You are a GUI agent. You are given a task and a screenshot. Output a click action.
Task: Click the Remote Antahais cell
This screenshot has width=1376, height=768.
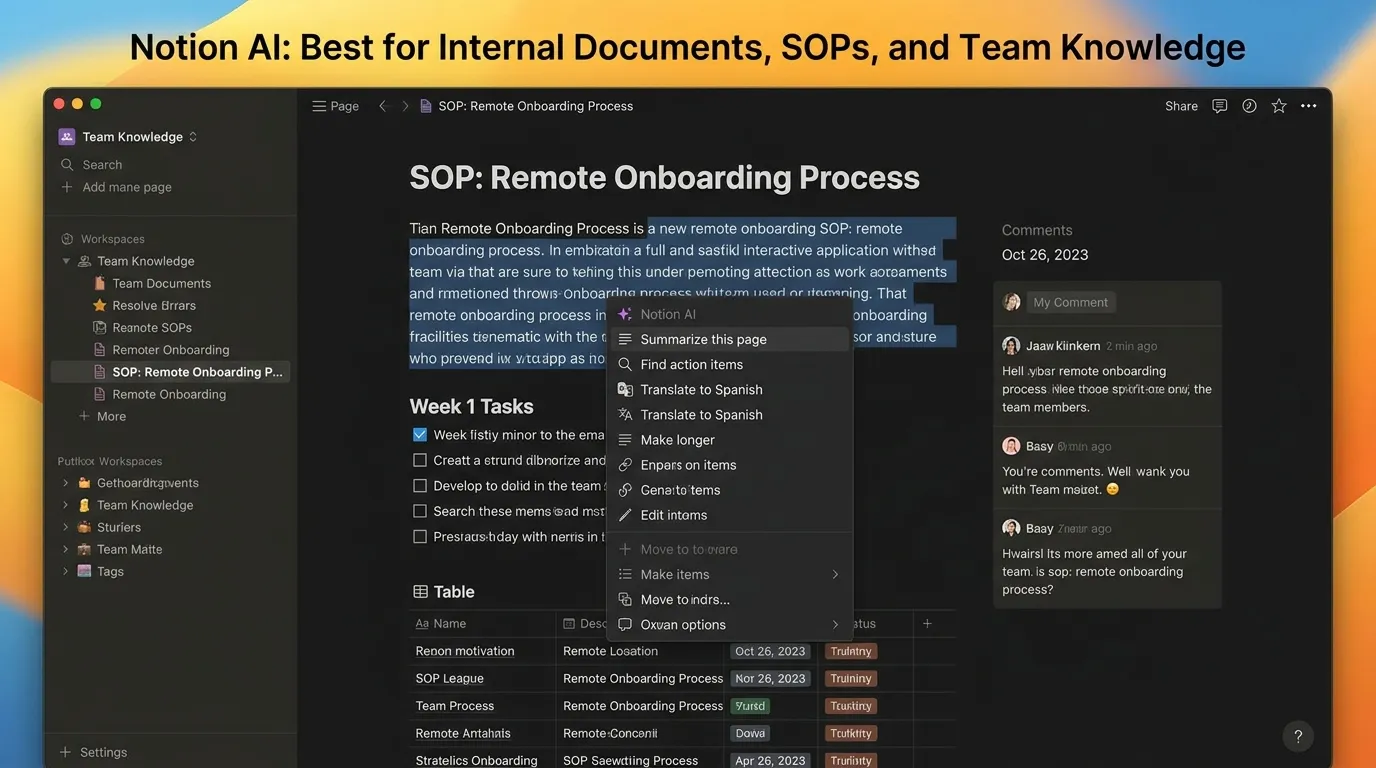pos(483,733)
